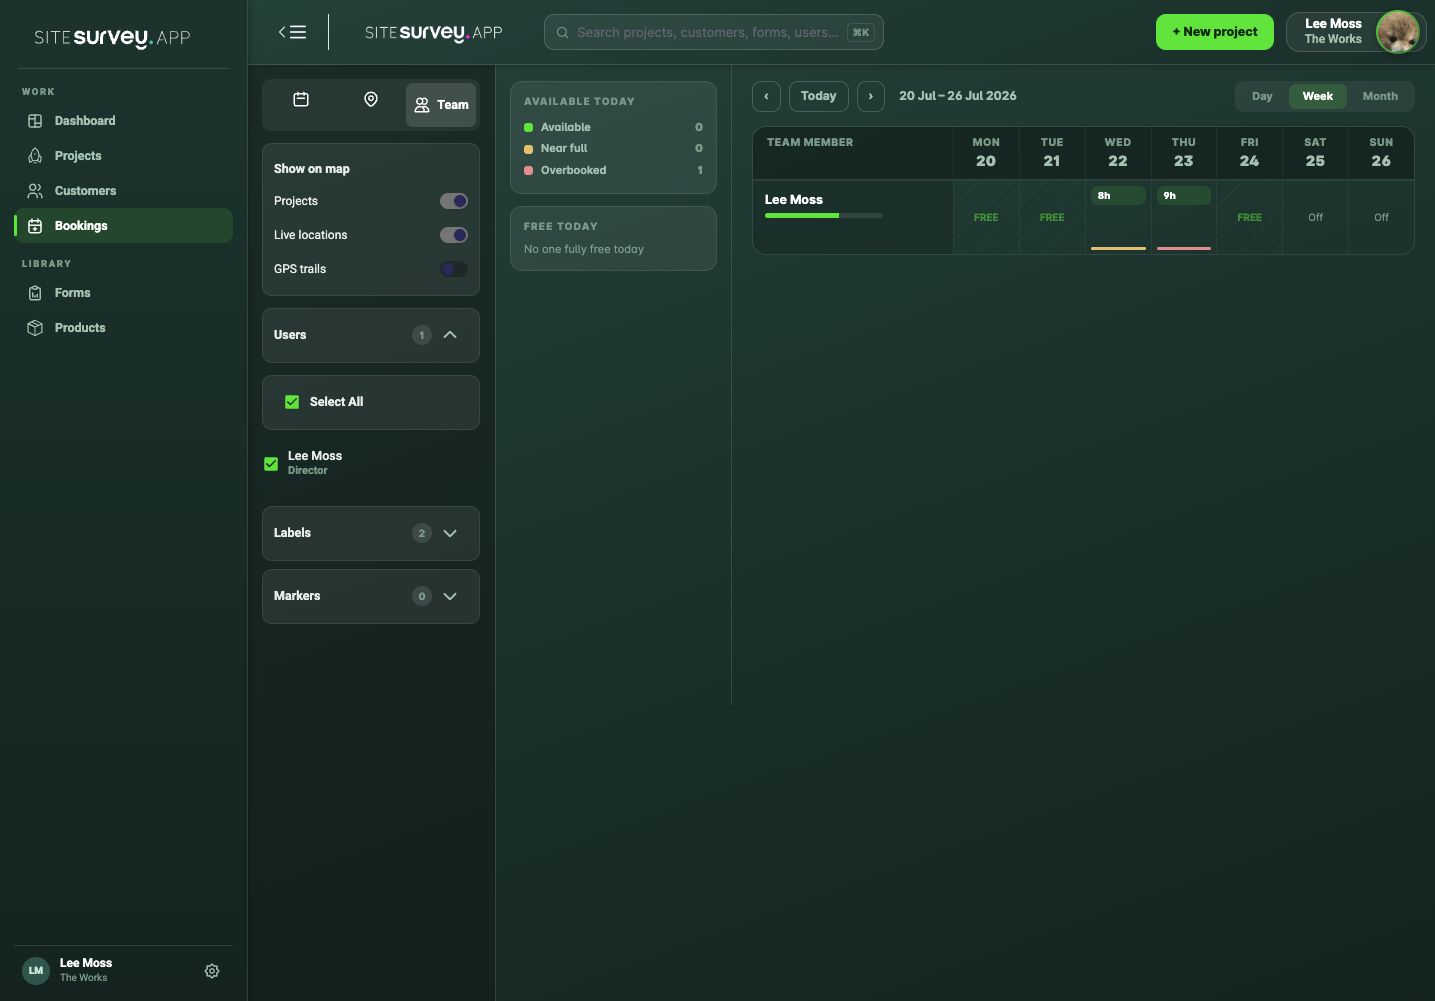Click Lee Moss utilization progress bar
This screenshot has height=1001, width=1435.
(x=824, y=215)
